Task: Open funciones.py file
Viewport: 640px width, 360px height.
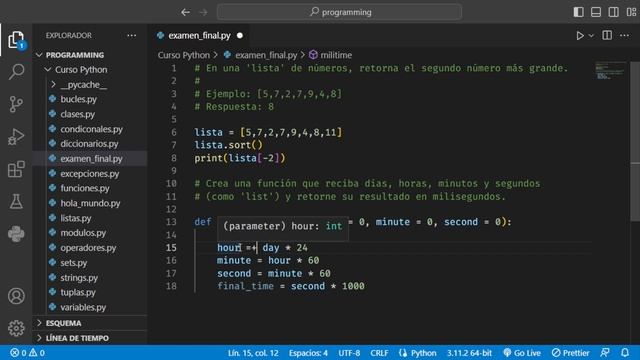Action: click(85, 188)
